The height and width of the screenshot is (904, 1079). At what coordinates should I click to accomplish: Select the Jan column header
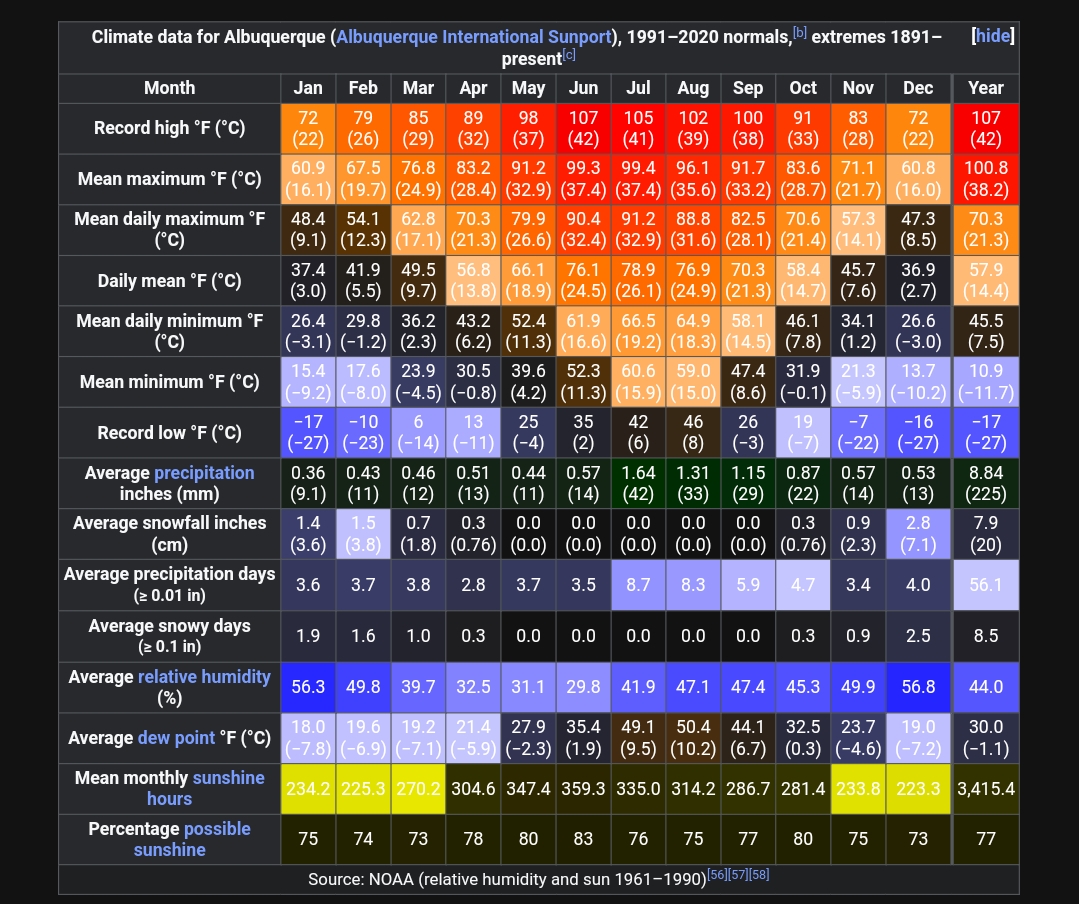pos(308,88)
